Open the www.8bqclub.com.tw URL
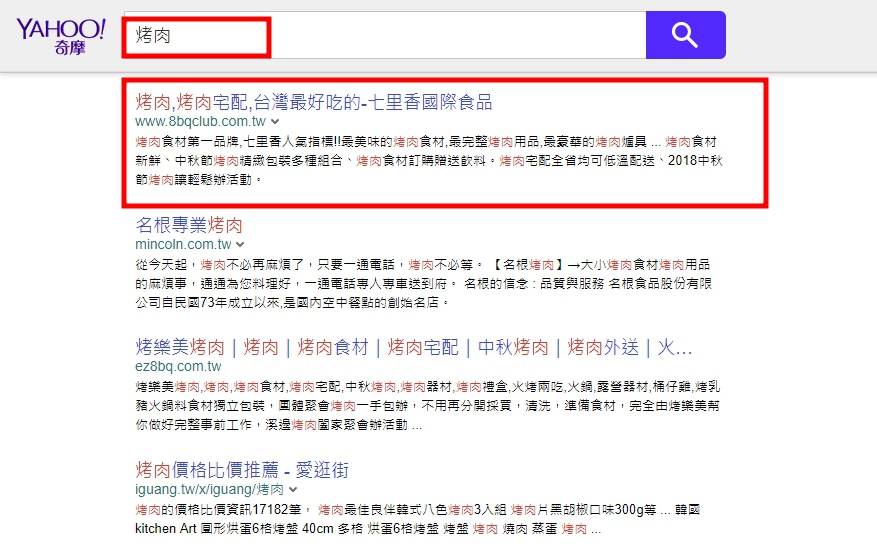Image resolution: width=877 pixels, height=554 pixels. pos(200,121)
